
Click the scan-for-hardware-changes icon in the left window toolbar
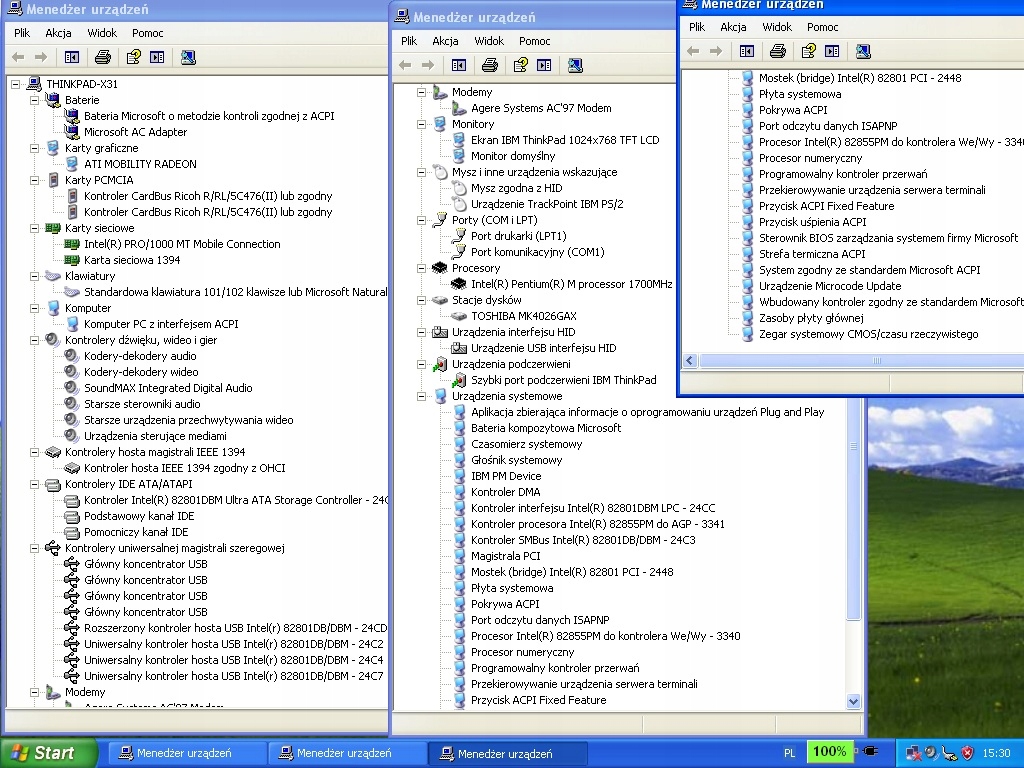tap(188, 57)
